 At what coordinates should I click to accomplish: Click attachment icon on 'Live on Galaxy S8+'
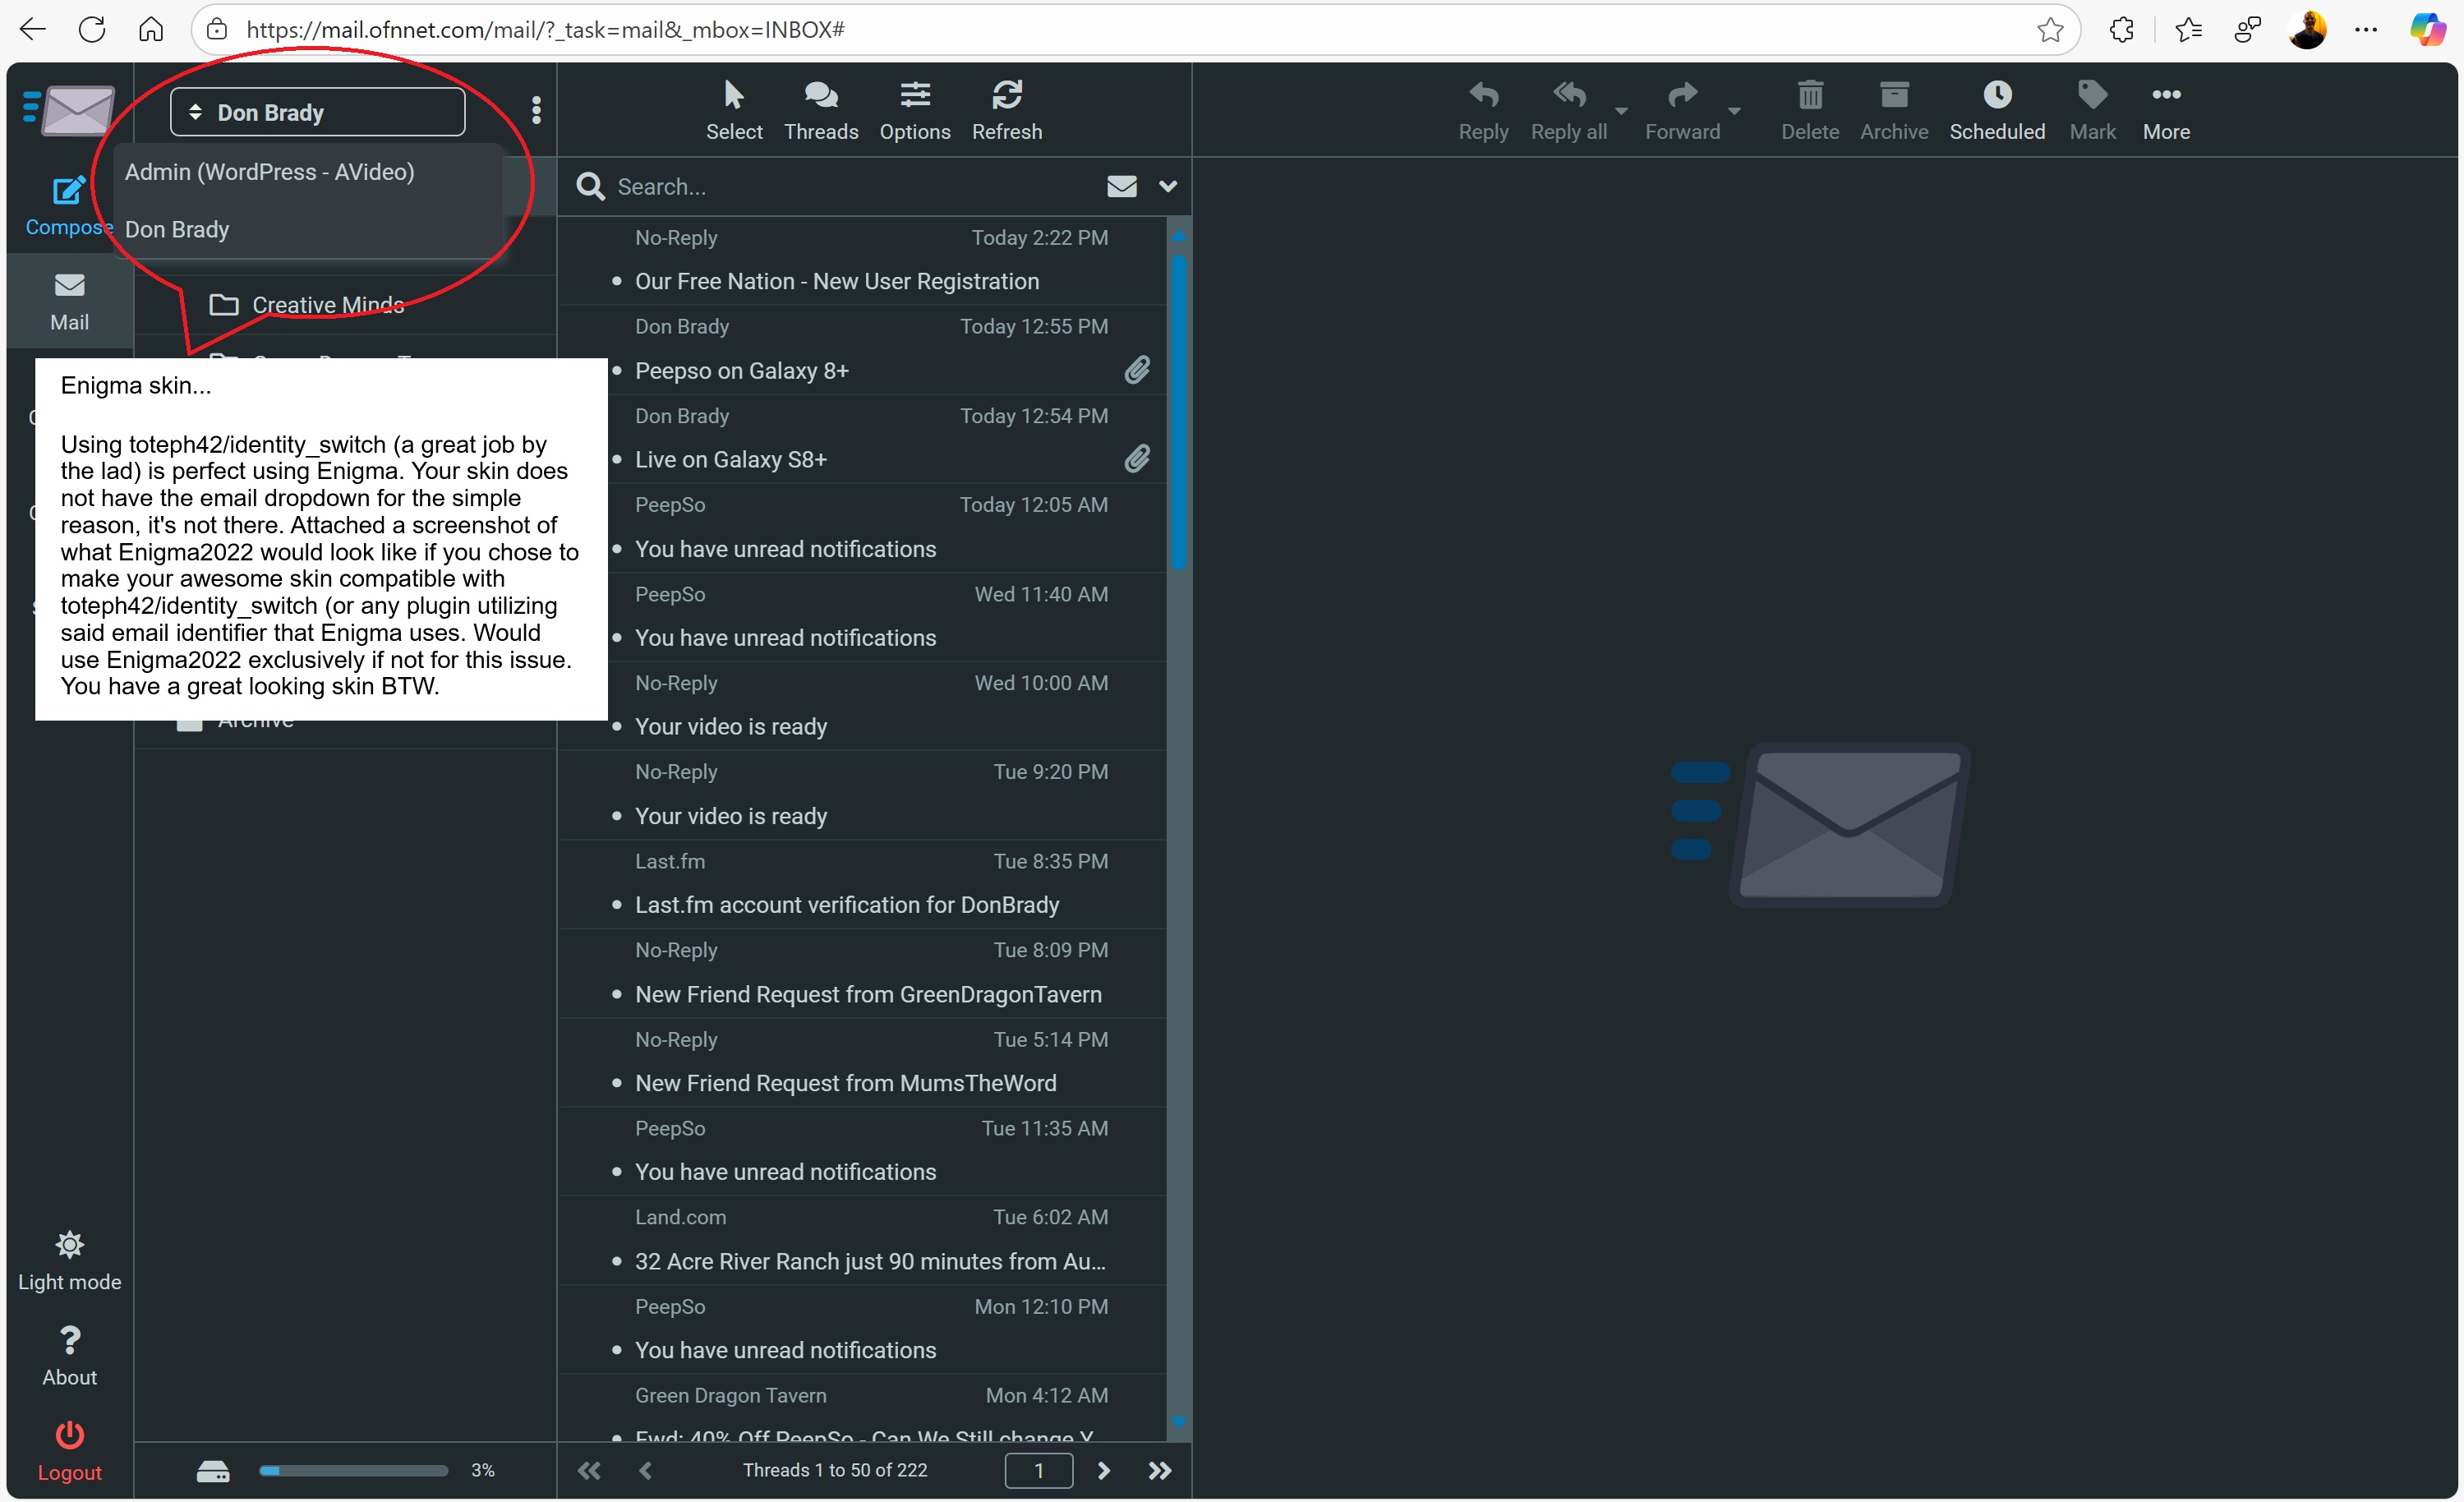[1137, 459]
